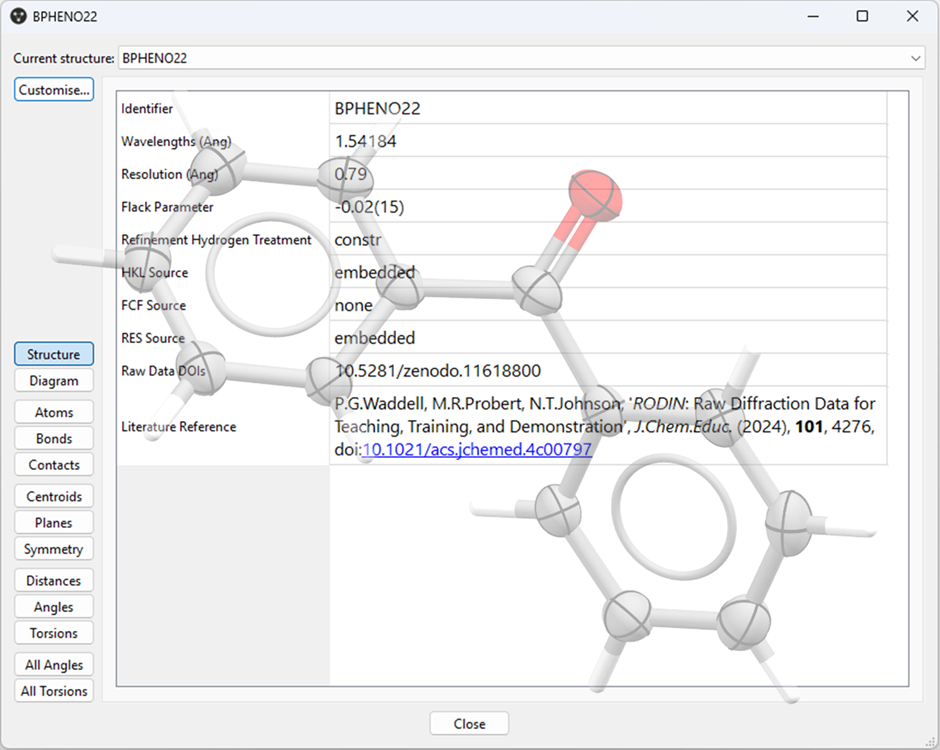940x750 pixels.
Task: View the Torsions table
Action: [x=54, y=633]
